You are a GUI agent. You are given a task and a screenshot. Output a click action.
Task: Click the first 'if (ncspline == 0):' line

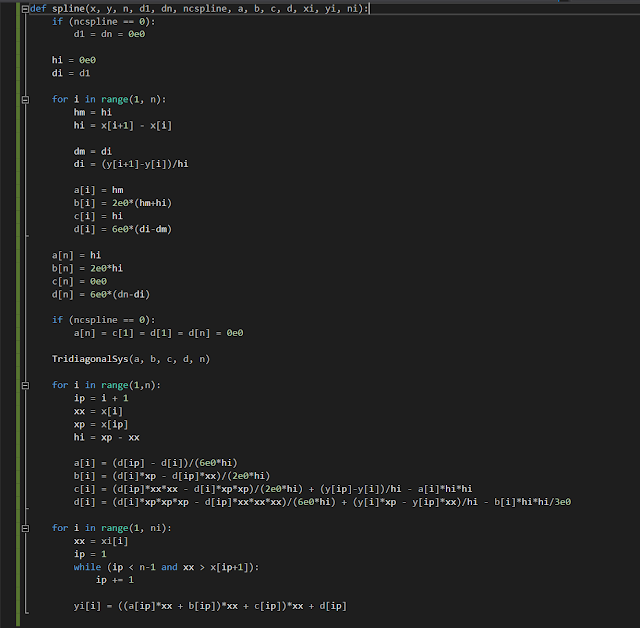click(104, 22)
